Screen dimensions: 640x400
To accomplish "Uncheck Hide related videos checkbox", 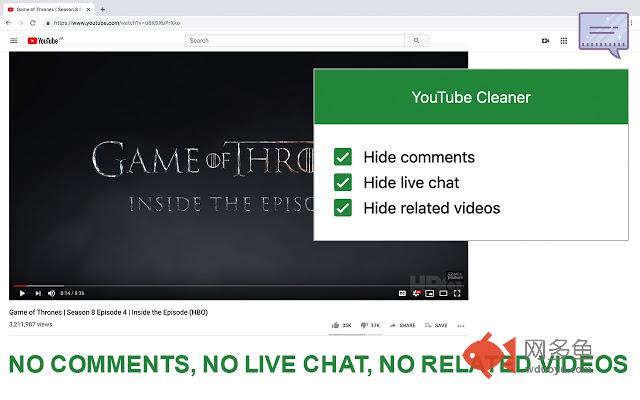I will [342, 207].
